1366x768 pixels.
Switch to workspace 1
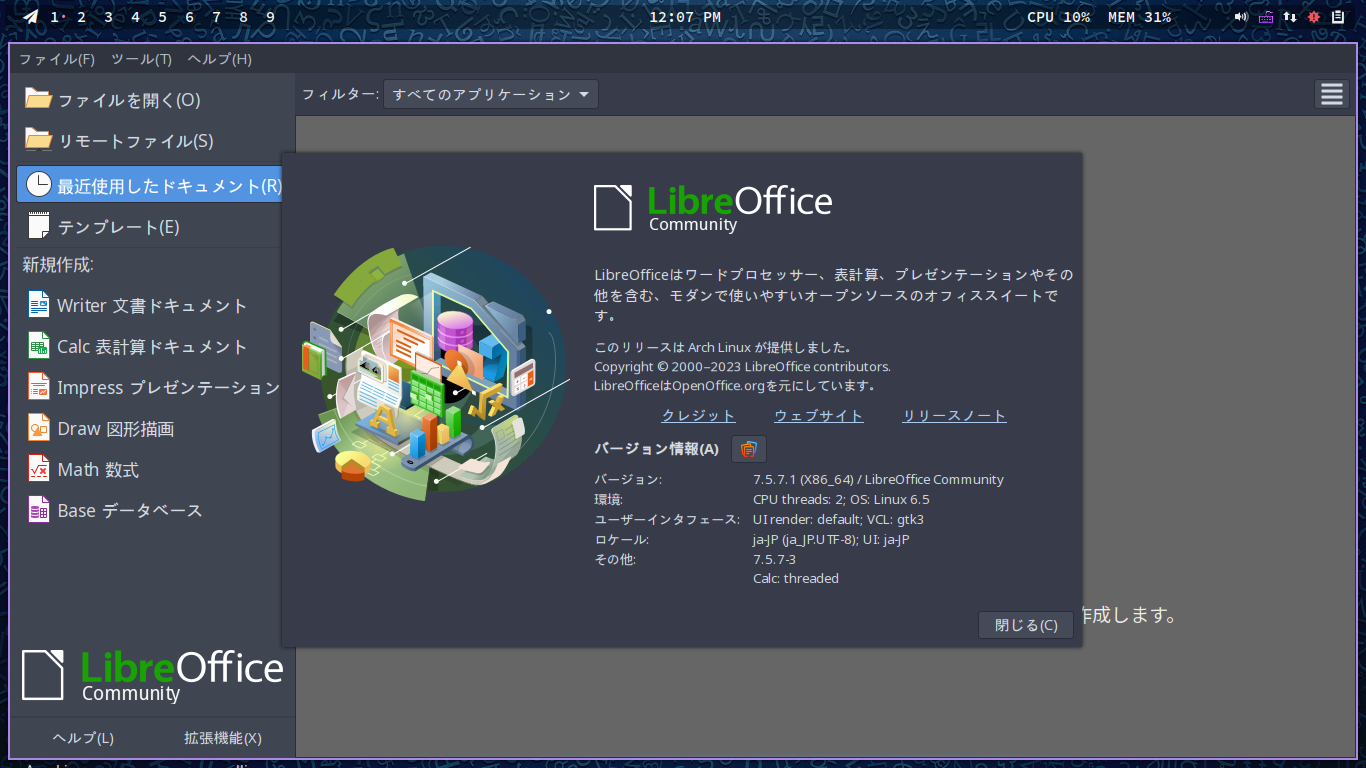click(54, 17)
